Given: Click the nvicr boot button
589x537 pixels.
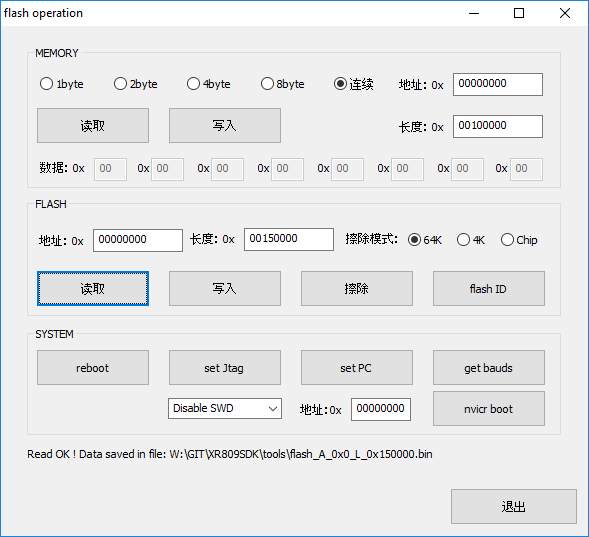Looking at the screenshot, I should 489,409.
